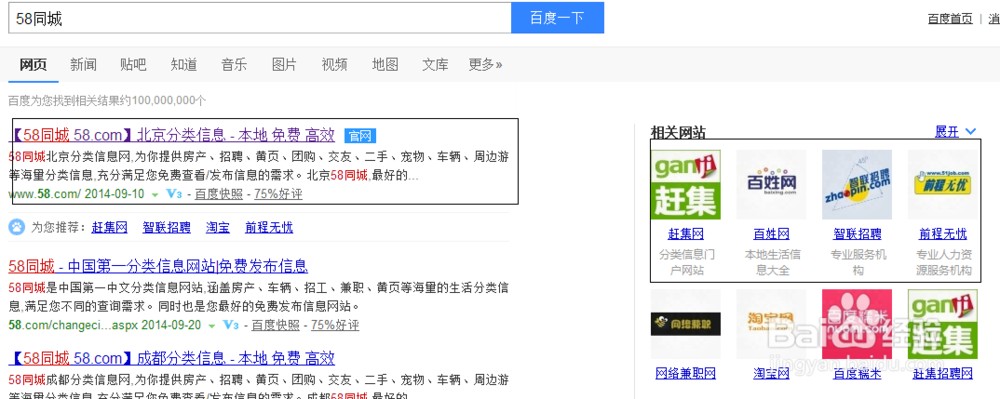Click the 相关网站 heading

[678, 133]
